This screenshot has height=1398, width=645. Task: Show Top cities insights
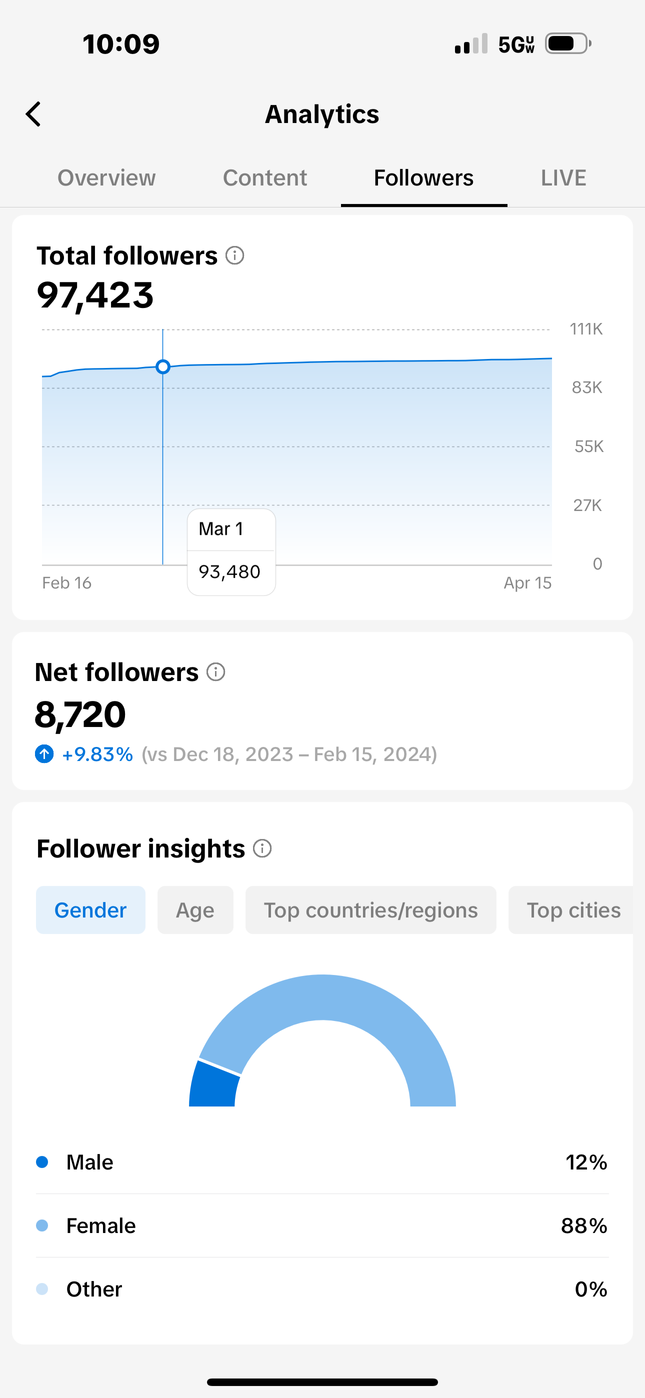tap(573, 910)
